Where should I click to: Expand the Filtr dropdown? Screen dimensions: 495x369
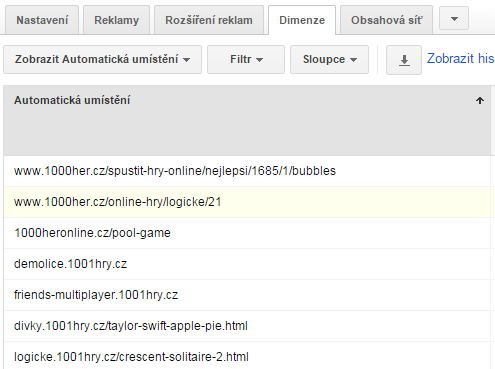246,59
